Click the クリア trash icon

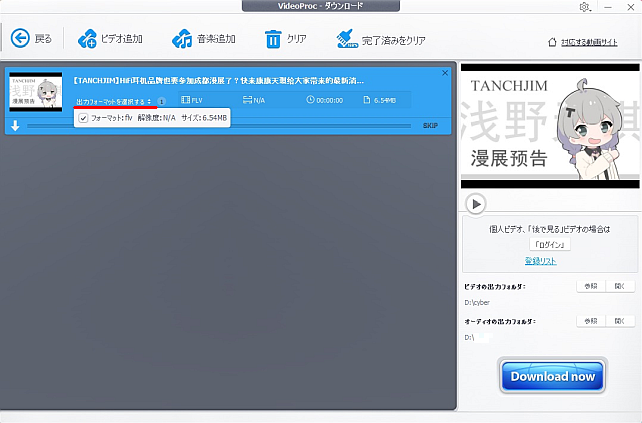[273, 39]
